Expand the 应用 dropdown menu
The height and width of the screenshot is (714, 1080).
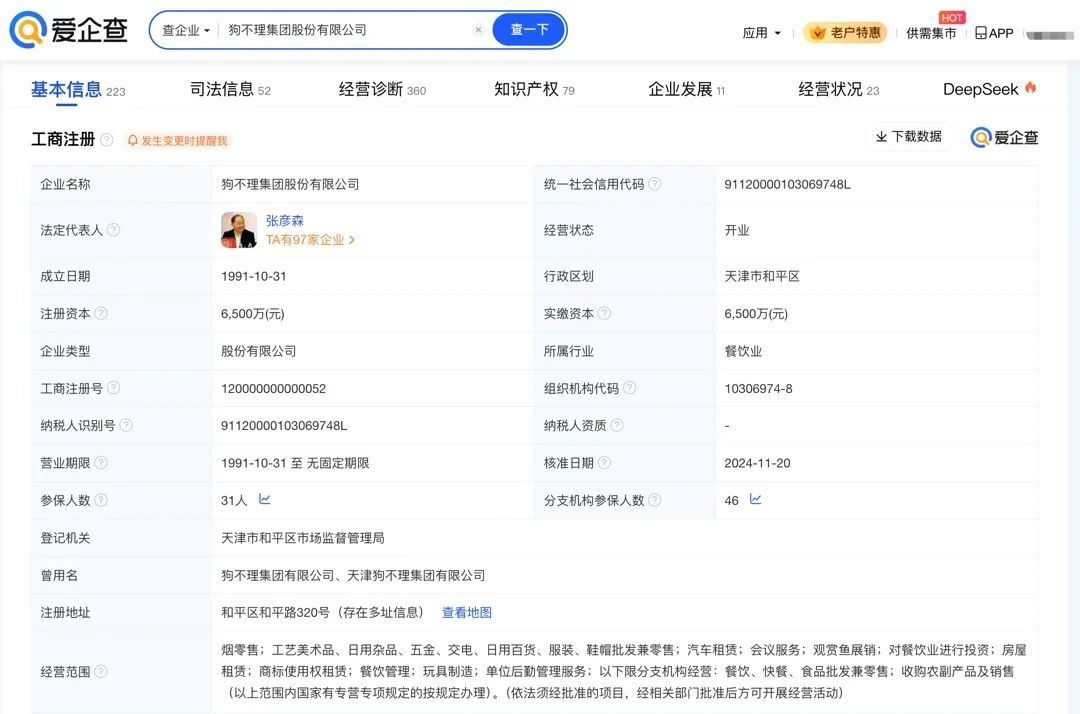click(761, 32)
